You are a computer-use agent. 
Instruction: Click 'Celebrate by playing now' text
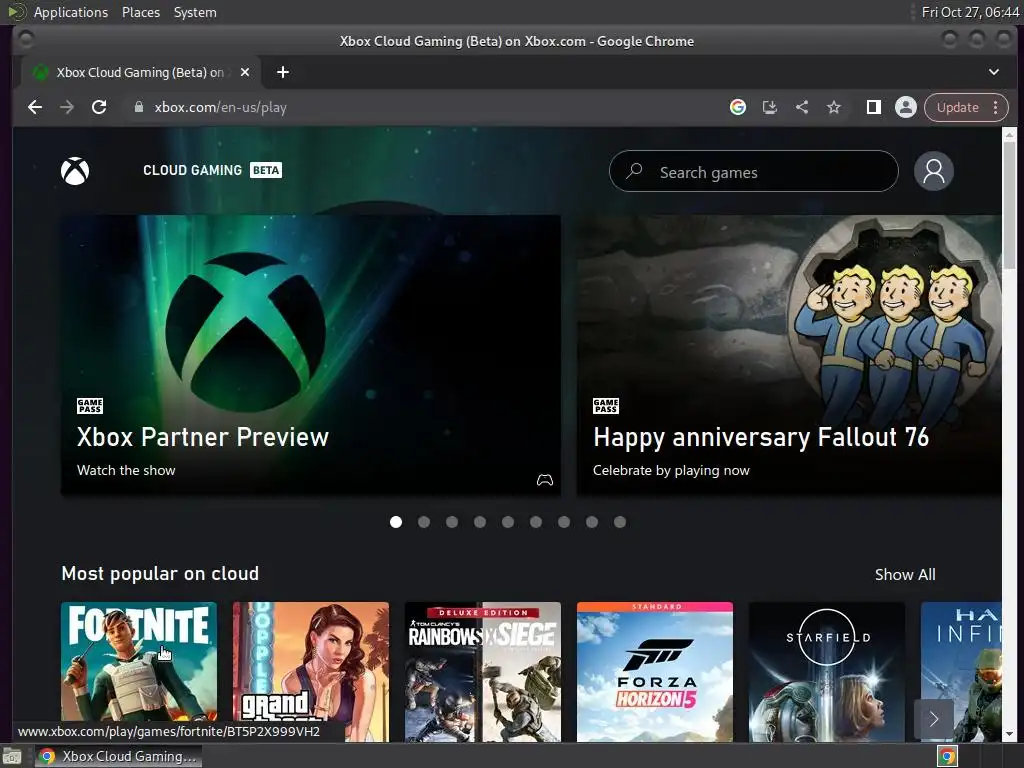click(x=671, y=470)
